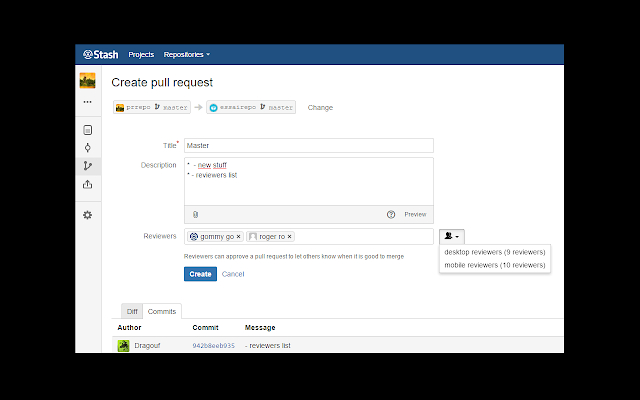The width and height of the screenshot is (640, 400).
Task: Open the Source files sidebar icon
Action: (x=87, y=130)
